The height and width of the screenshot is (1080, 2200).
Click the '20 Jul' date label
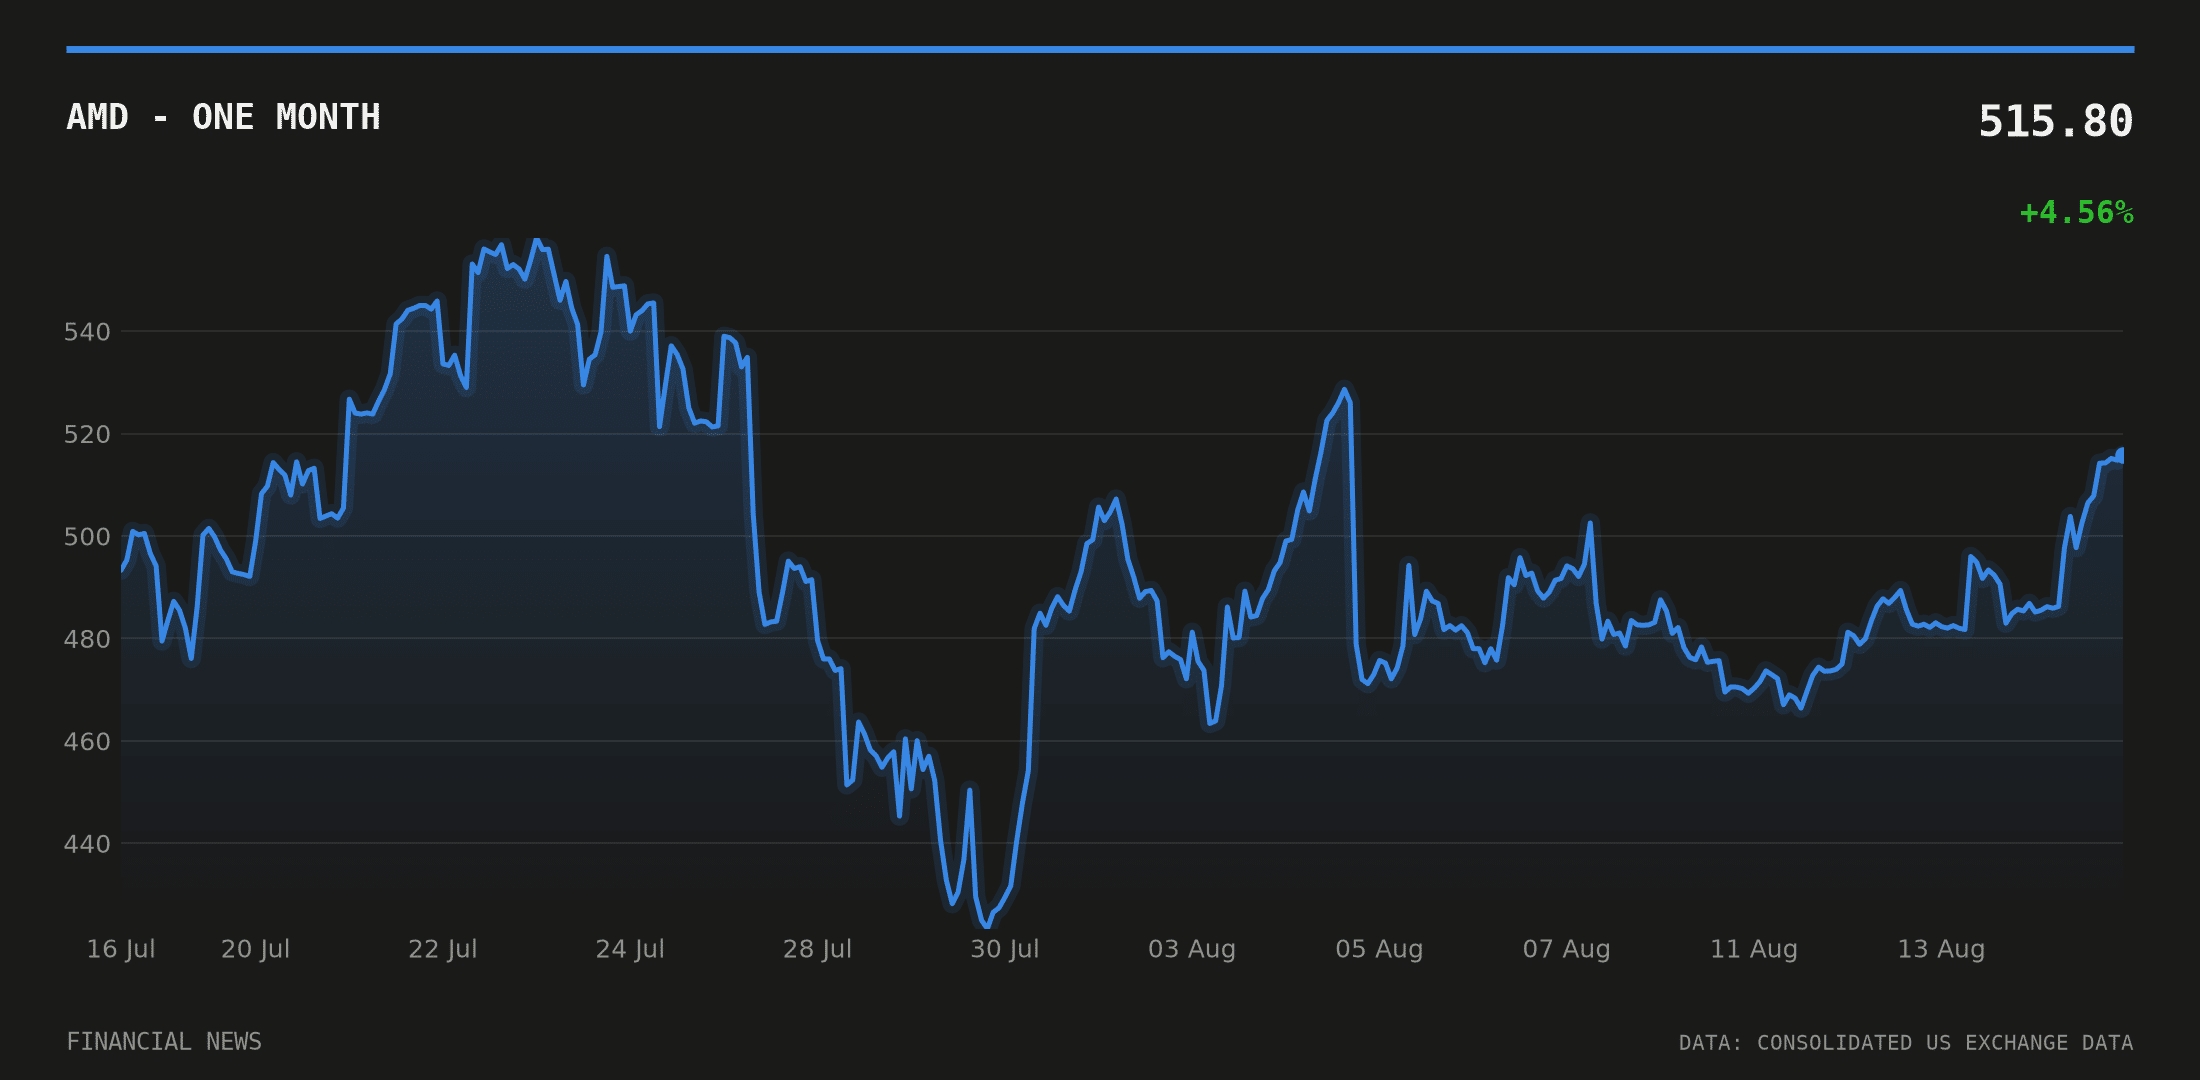click(x=255, y=949)
